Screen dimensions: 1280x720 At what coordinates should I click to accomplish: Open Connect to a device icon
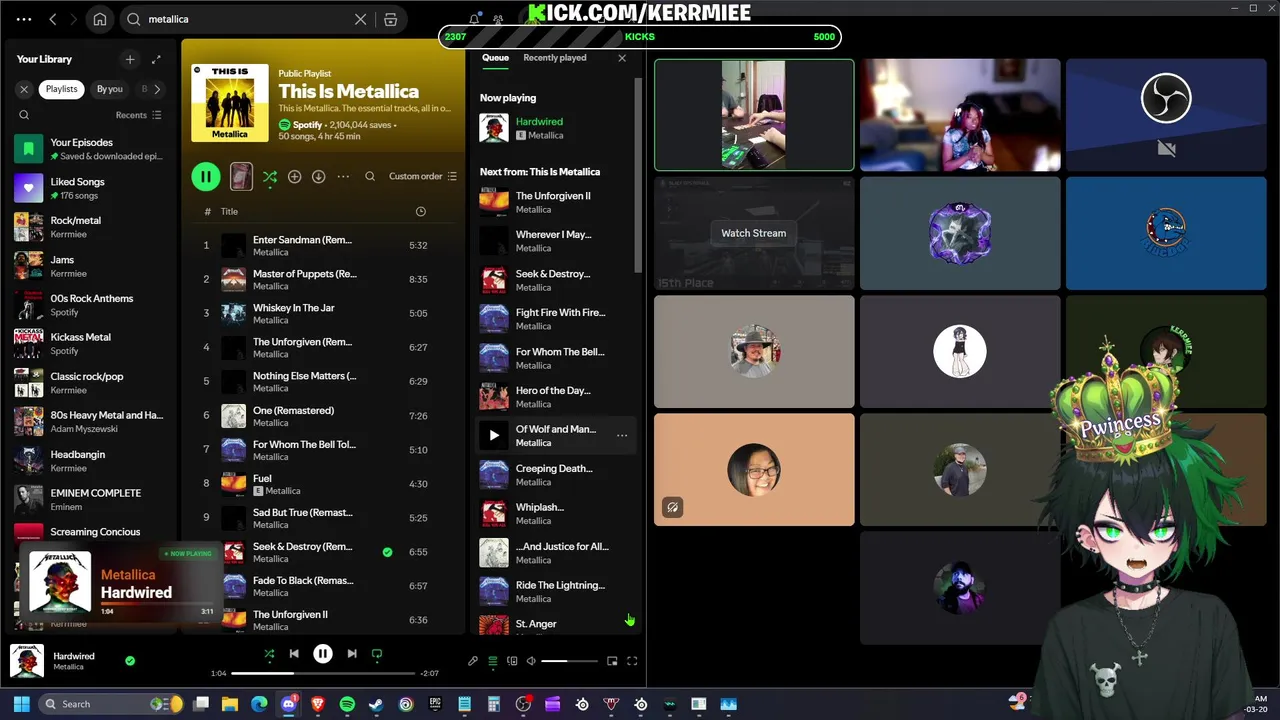pyautogui.click(x=512, y=661)
